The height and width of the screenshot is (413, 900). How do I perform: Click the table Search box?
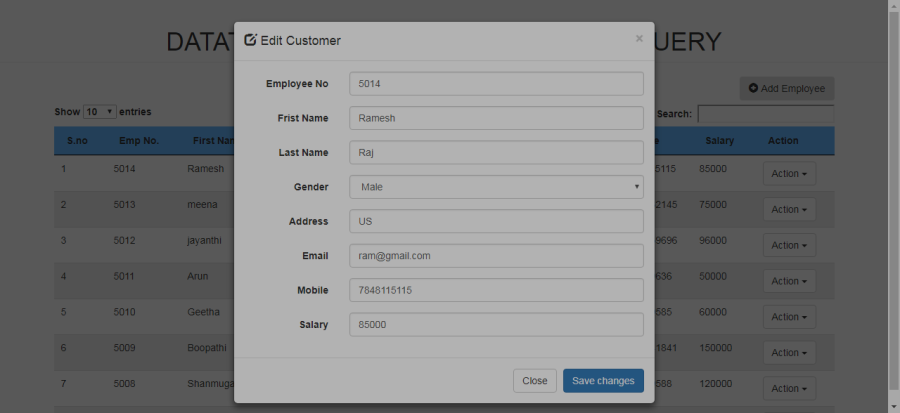point(766,114)
